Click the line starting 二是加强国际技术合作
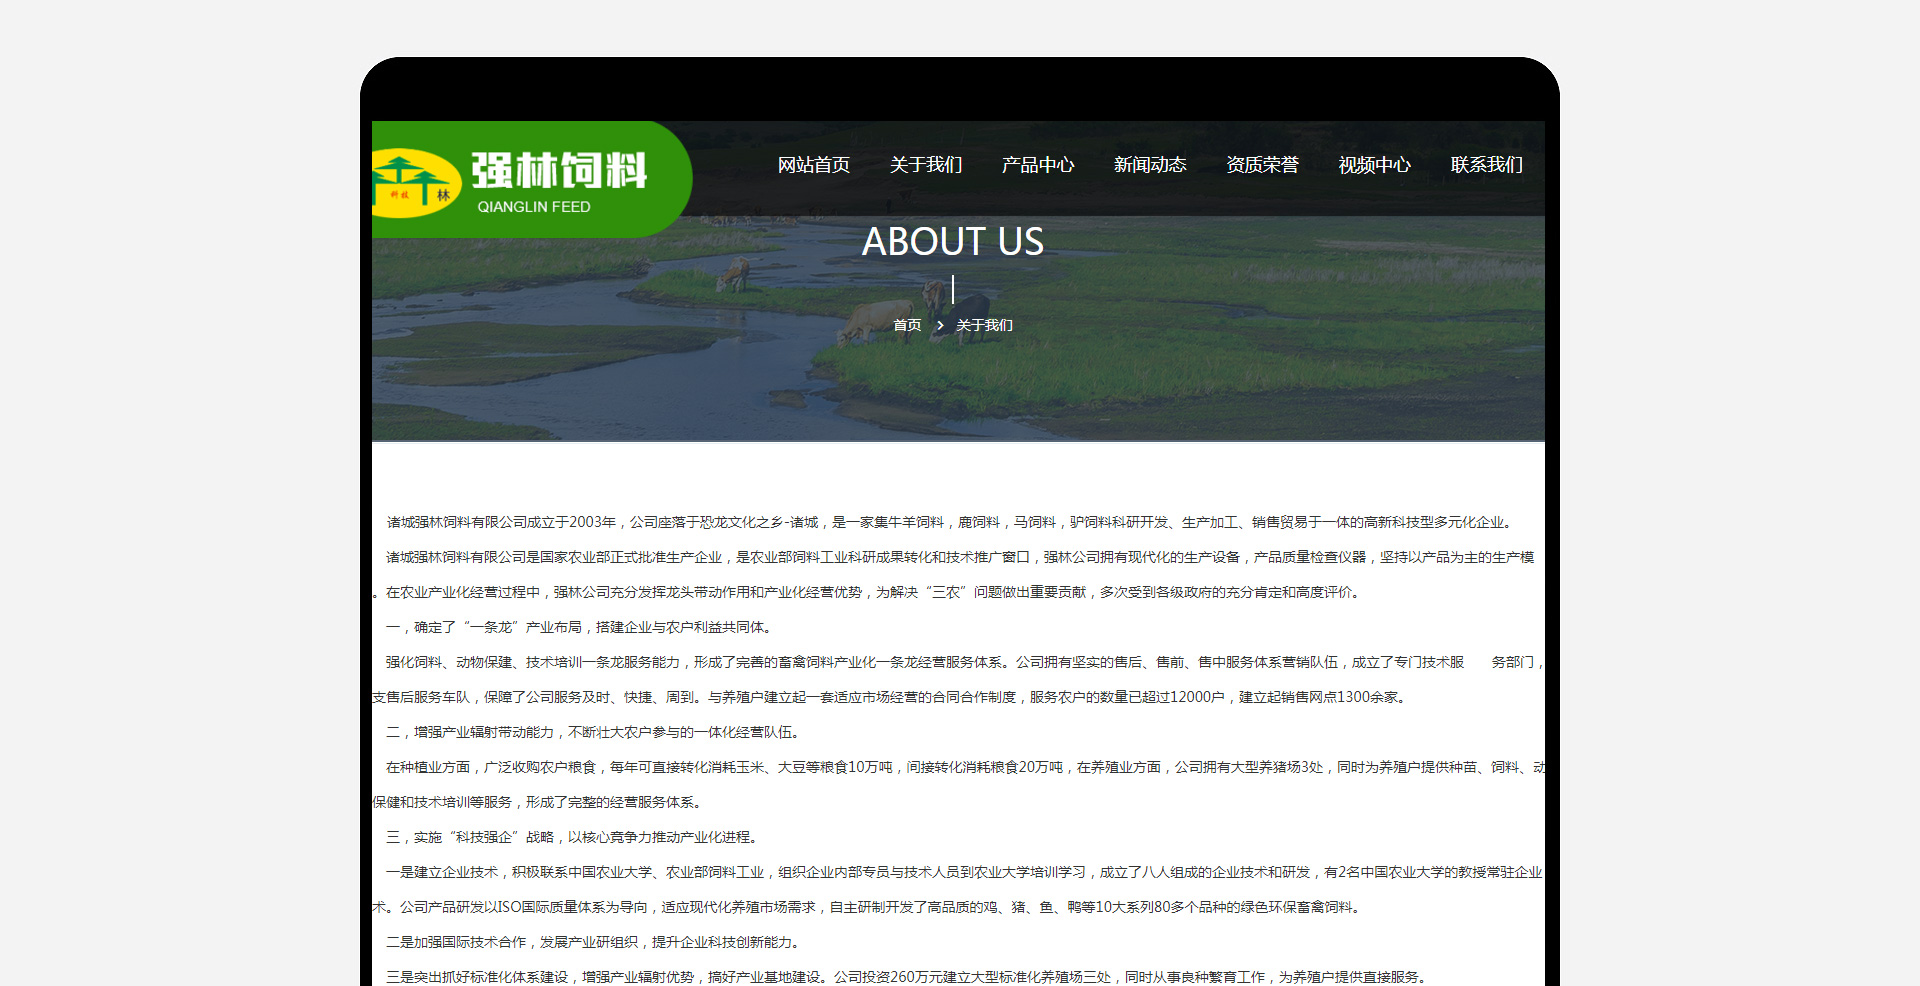This screenshot has height=986, width=1920. (x=594, y=942)
